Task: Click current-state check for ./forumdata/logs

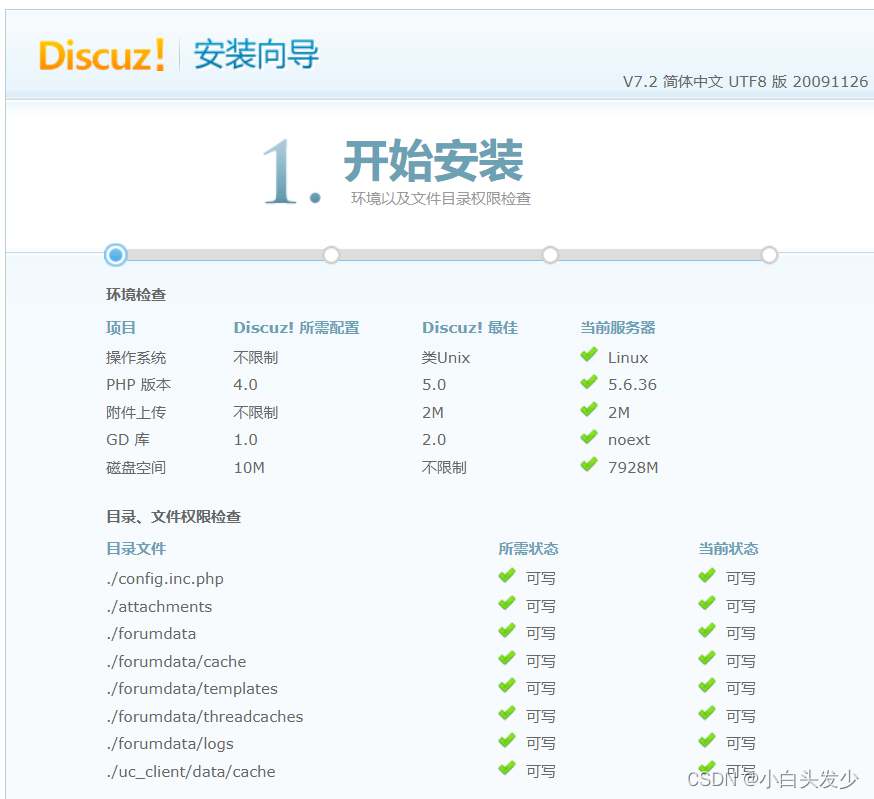Action: click(707, 740)
